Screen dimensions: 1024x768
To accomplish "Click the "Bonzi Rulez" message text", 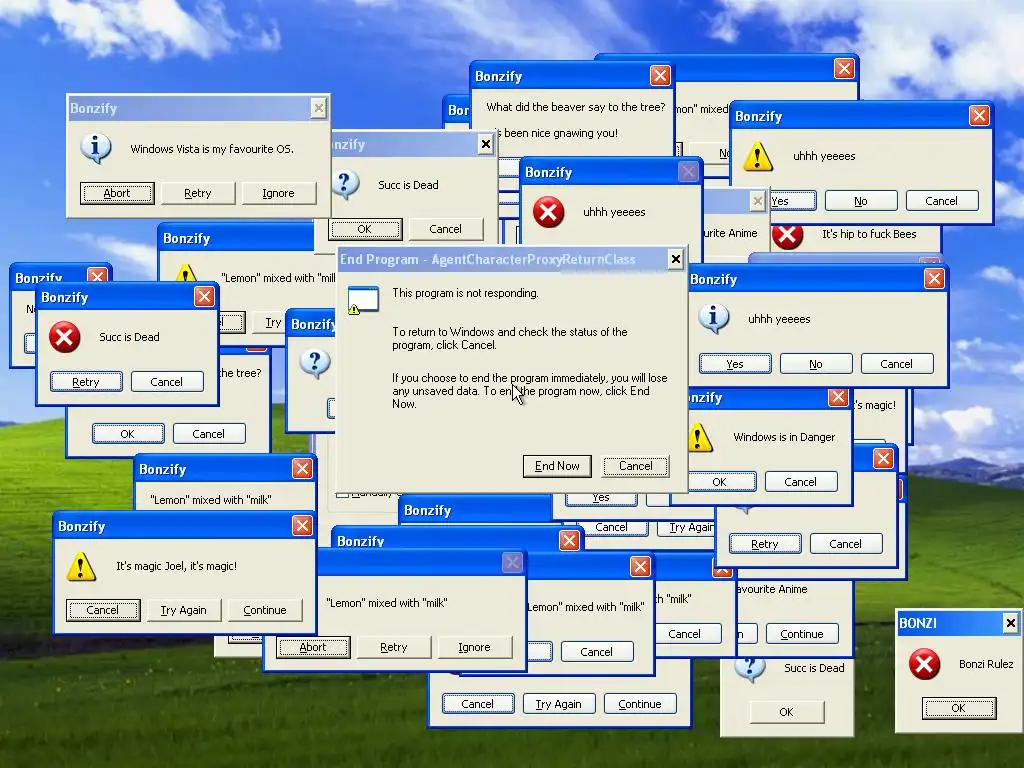I will point(986,664).
